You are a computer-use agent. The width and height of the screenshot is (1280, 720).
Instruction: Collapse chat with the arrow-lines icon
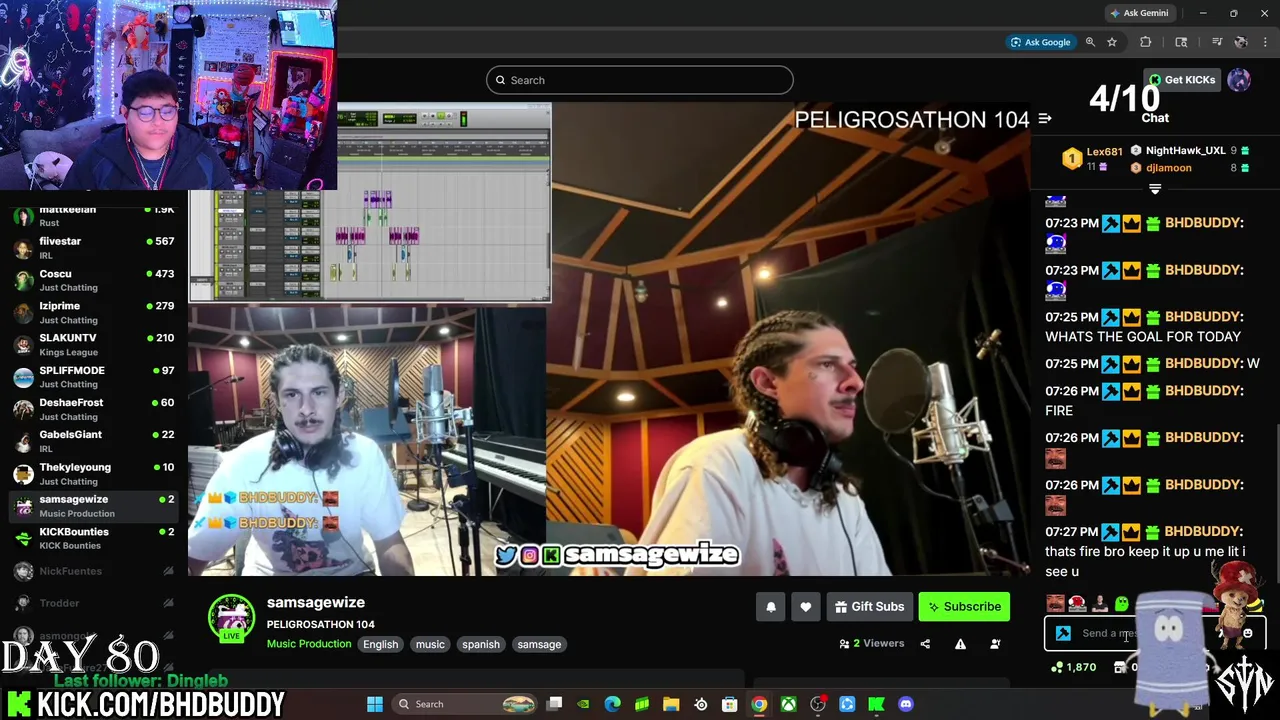pos(1045,119)
